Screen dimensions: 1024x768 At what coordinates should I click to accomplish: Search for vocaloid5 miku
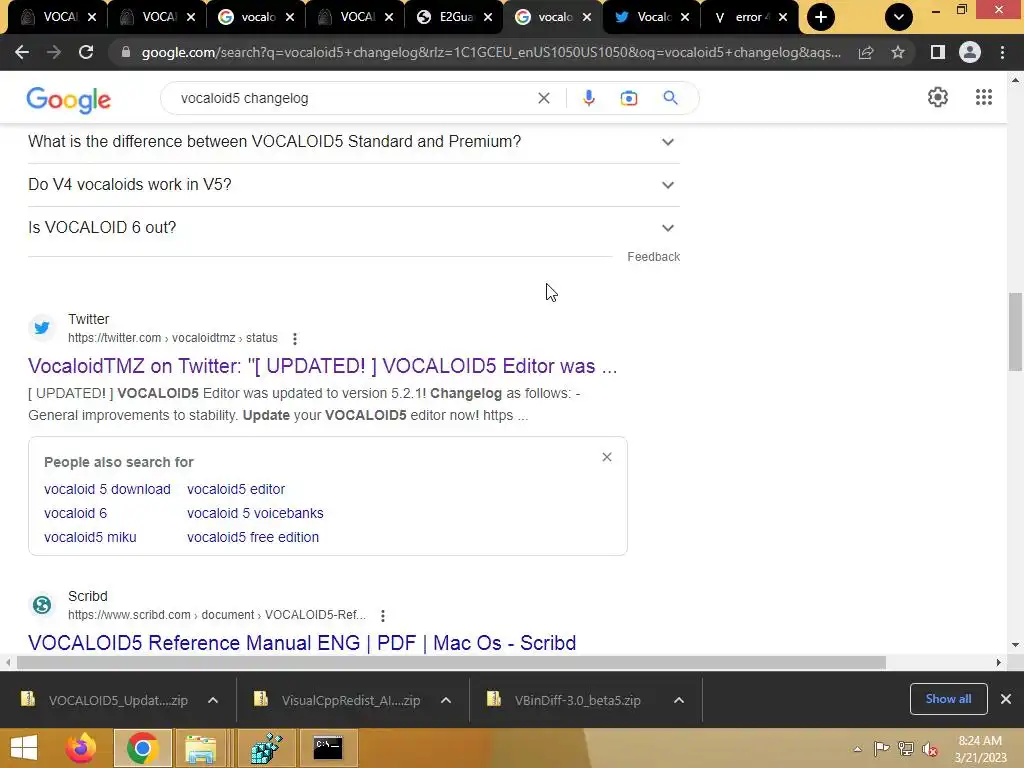pyautogui.click(x=90, y=537)
